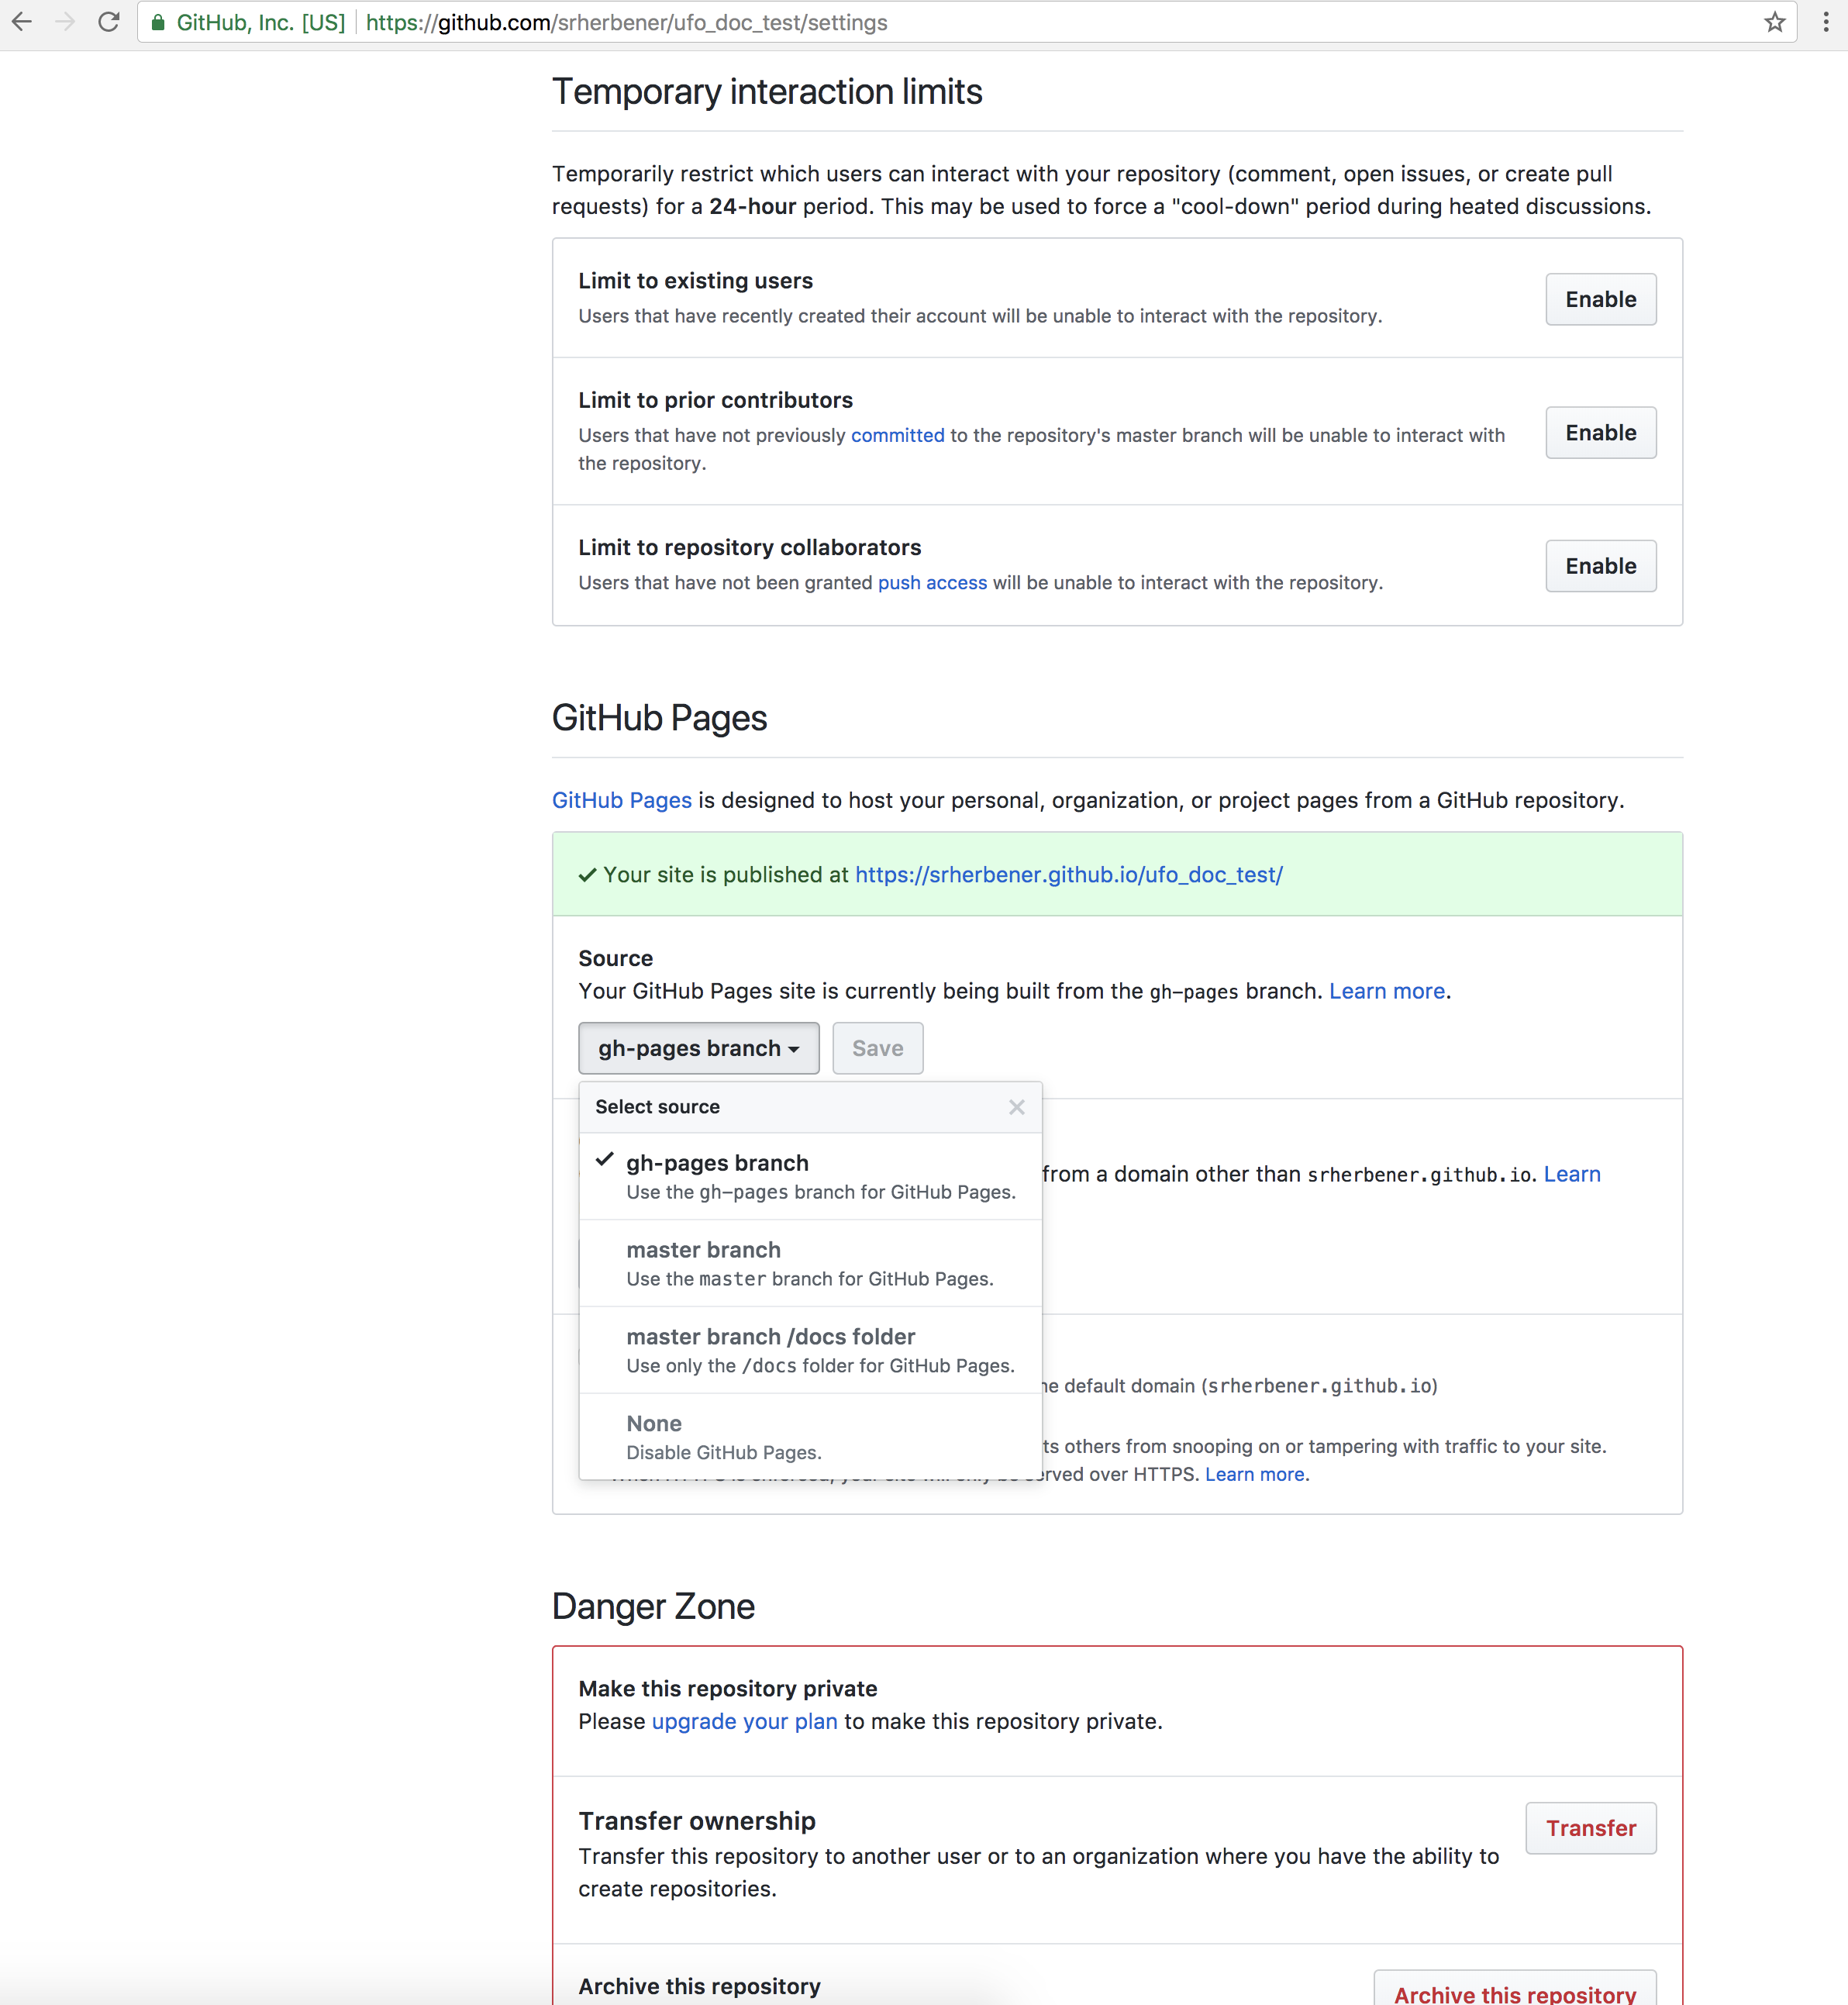The width and height of the screenshot is (1848, 2005).
Task: Click the browser back arrow
Action: point(22,22)
